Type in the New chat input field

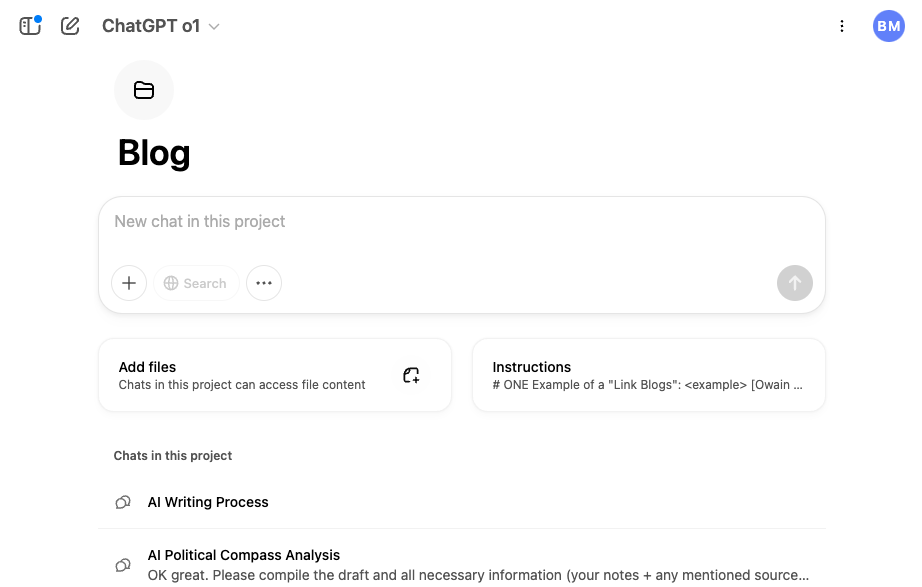(460, 222)
